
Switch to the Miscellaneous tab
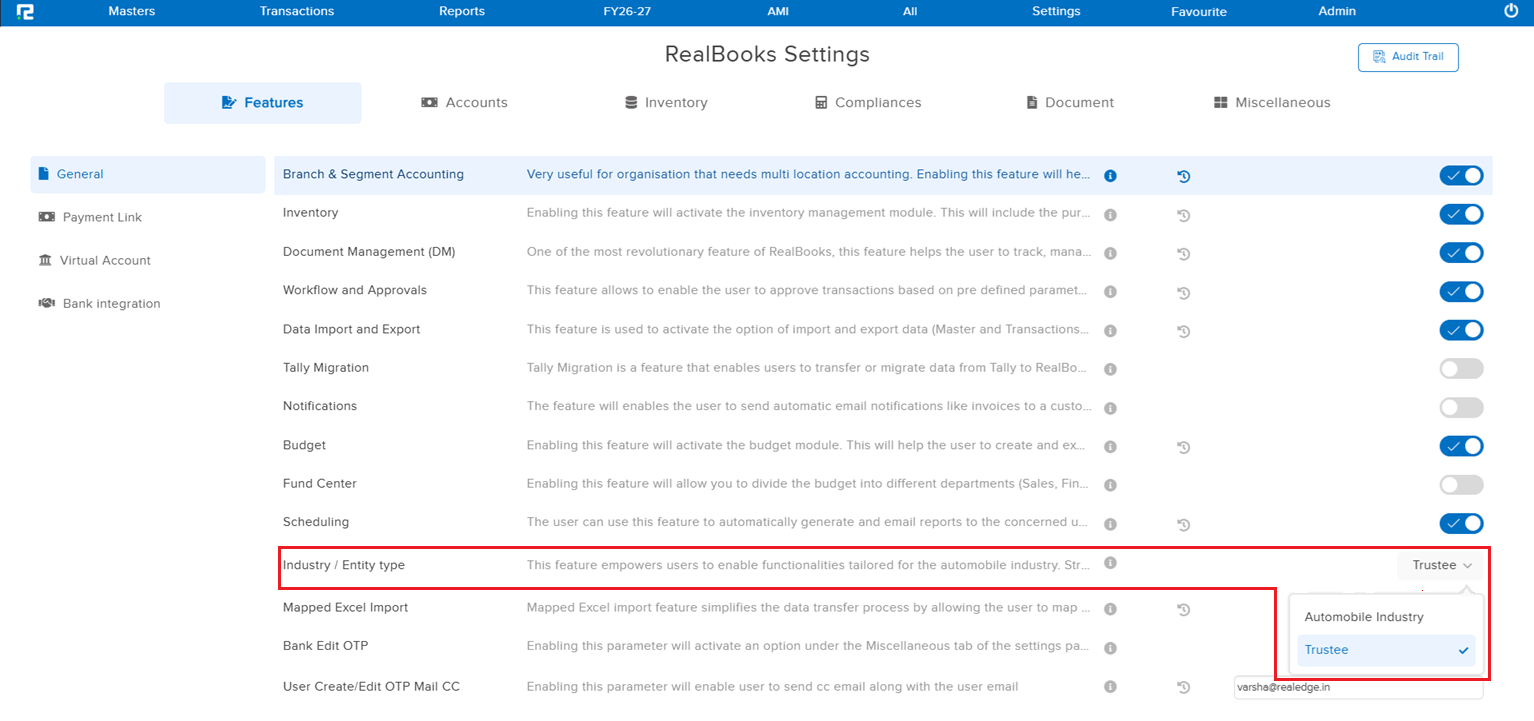[x=1272, y=102]
